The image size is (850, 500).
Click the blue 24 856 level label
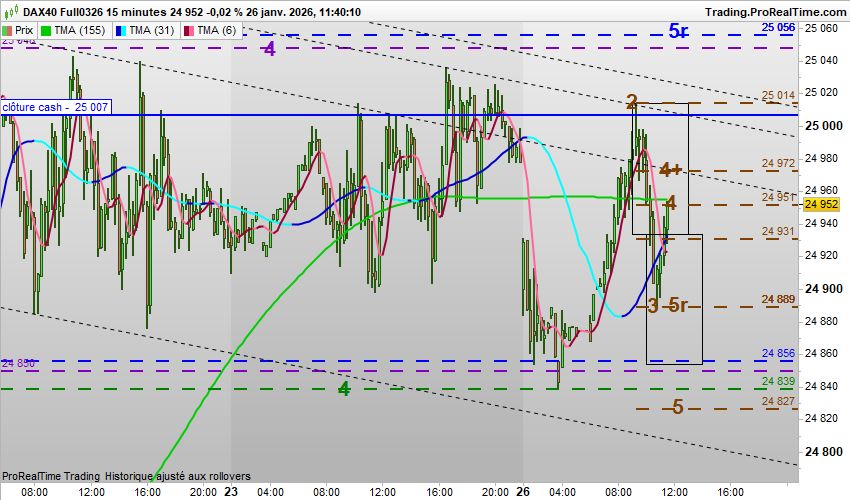tap(778, 354)
